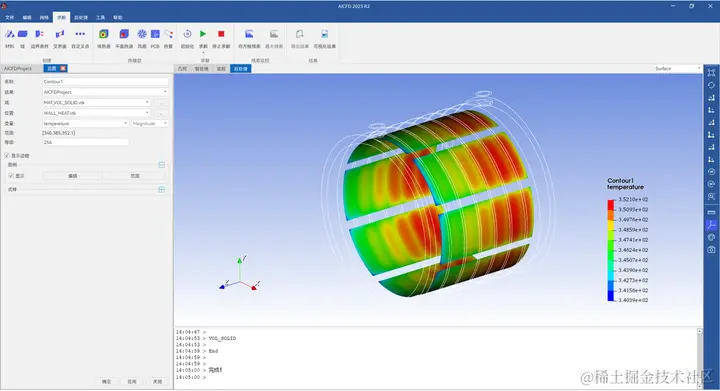Click the 自定义点 three-dots icon
This screenshot has height=391, width=720.
[80, 34]
